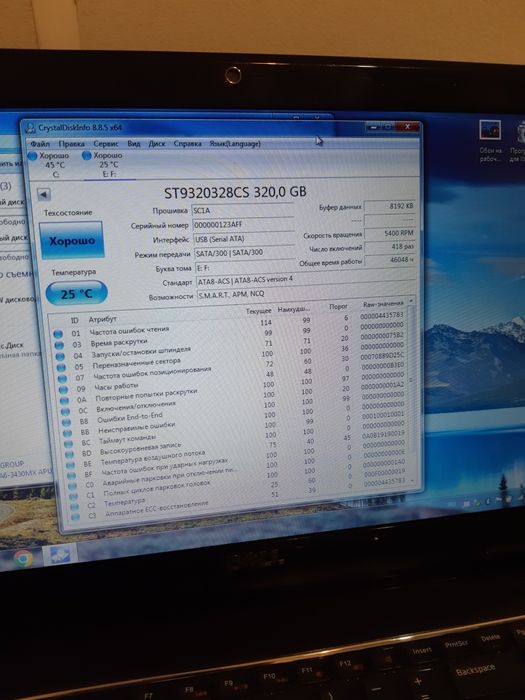Open Google Chrome from the taskbar

23,558
